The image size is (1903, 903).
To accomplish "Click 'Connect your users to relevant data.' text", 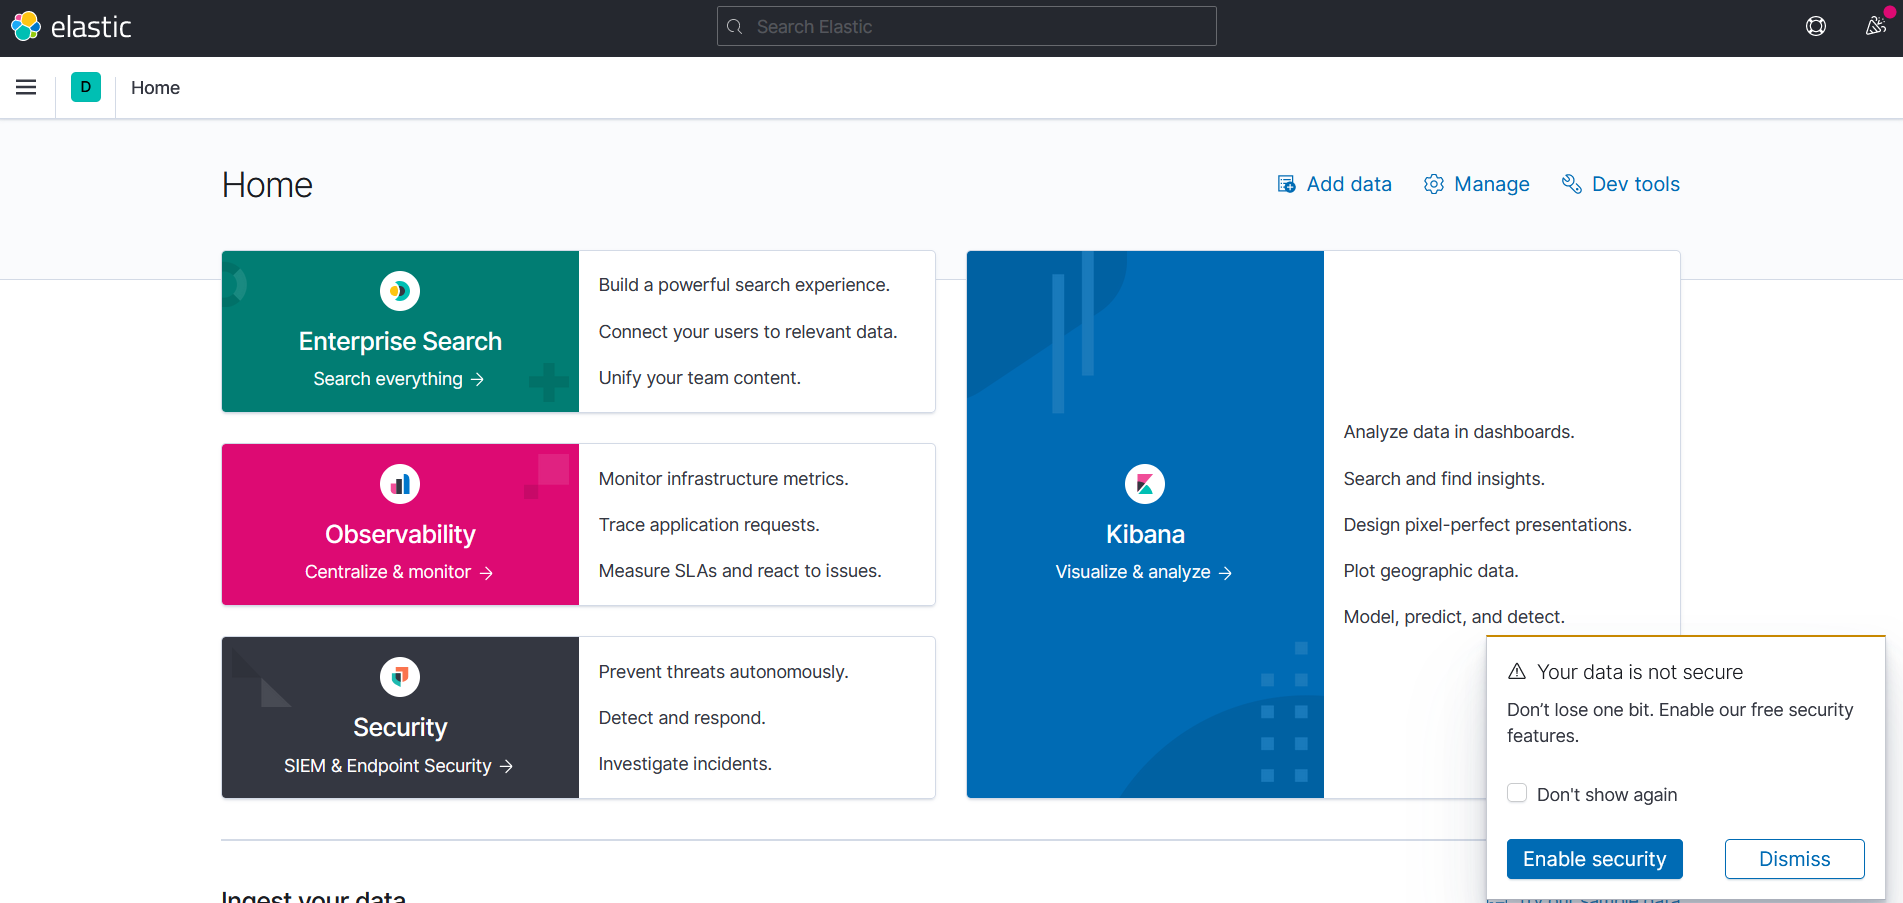I will coord(748,332).
